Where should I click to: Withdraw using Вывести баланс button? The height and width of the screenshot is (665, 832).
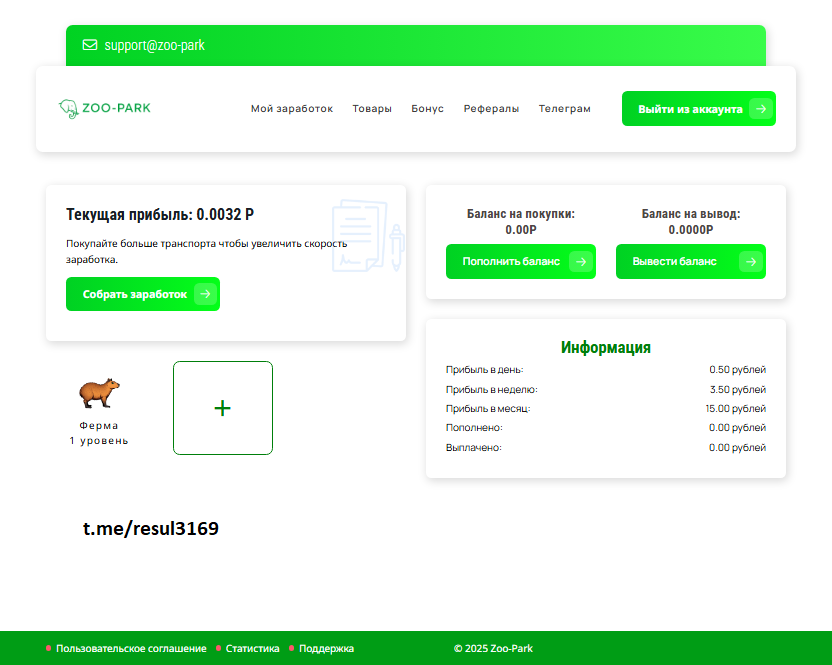coord(691,262)
